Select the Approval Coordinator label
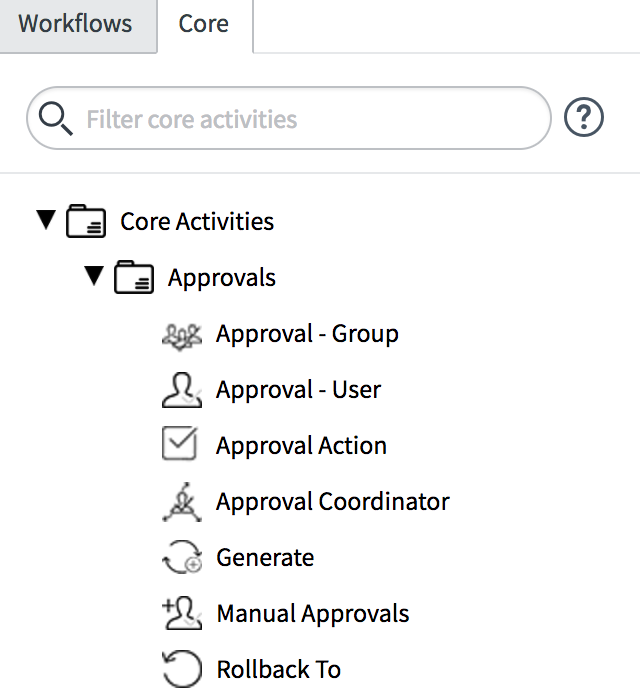The image size is (640, 698). [332, 502]
